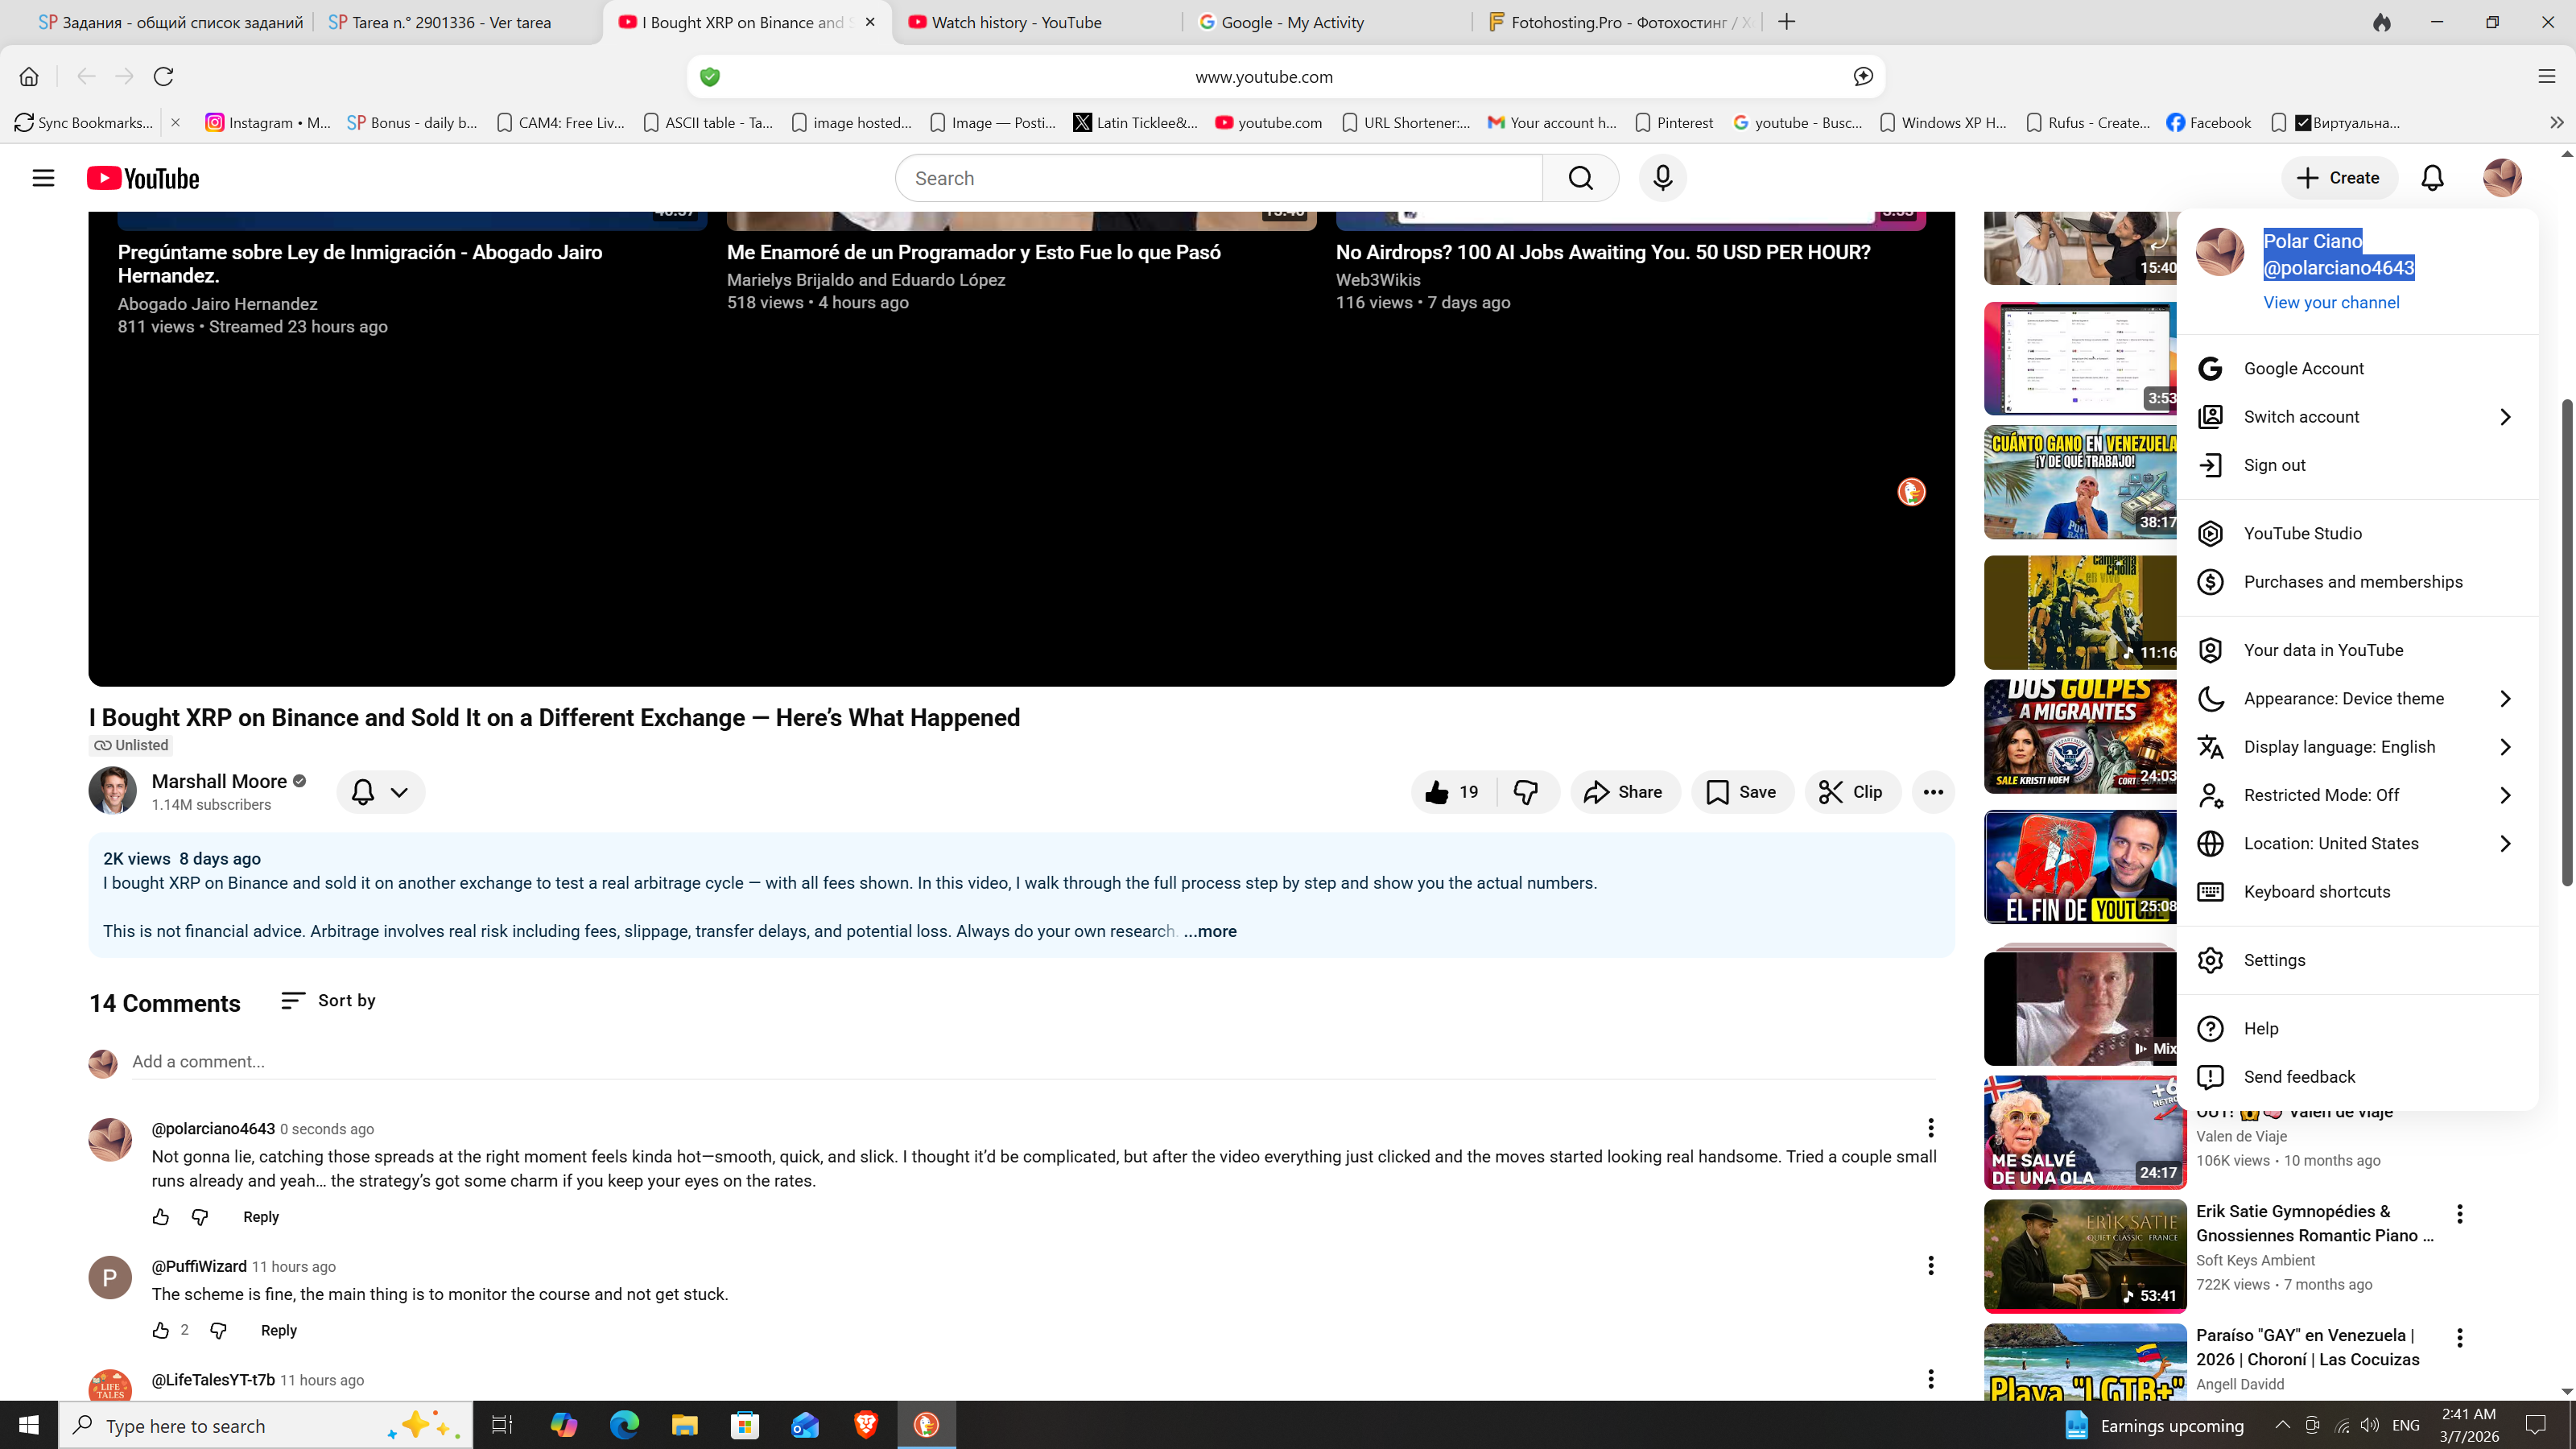
Task: Open Sort by comments dropdown
Action: point(329,1000)
